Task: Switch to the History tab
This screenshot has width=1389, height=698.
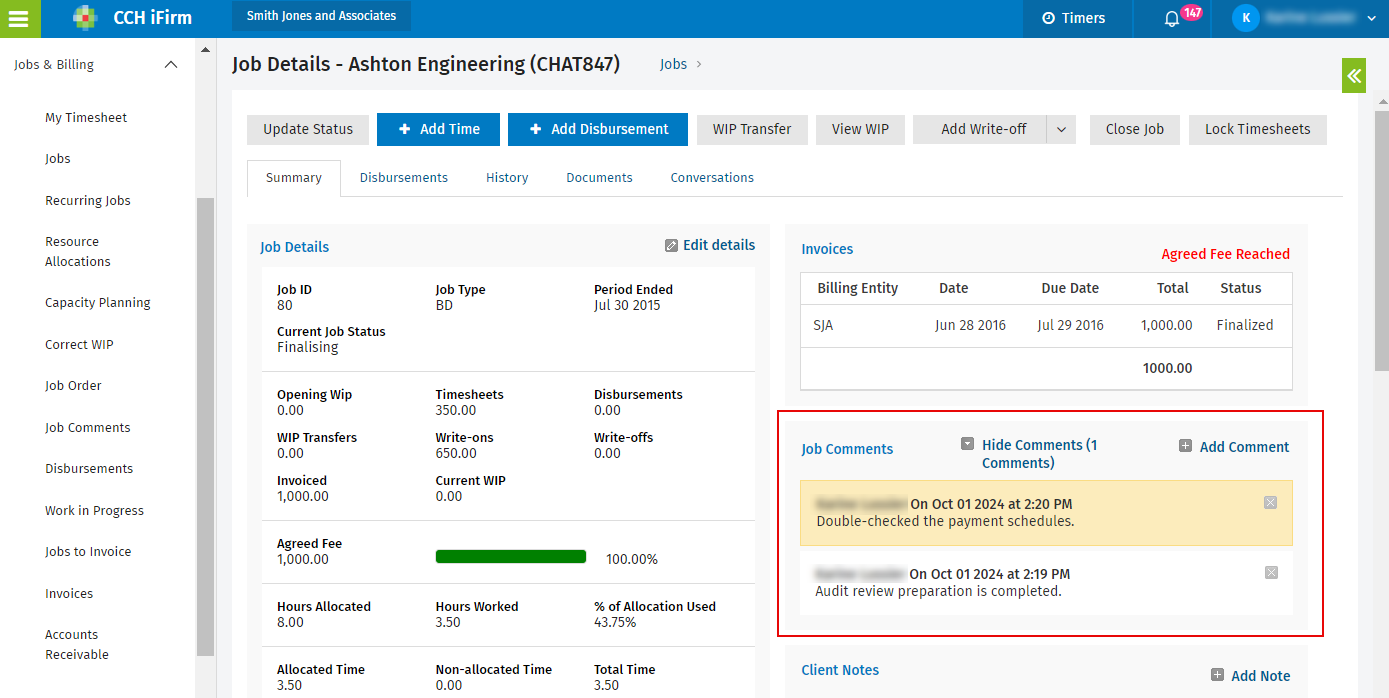Action: (507, 178)
